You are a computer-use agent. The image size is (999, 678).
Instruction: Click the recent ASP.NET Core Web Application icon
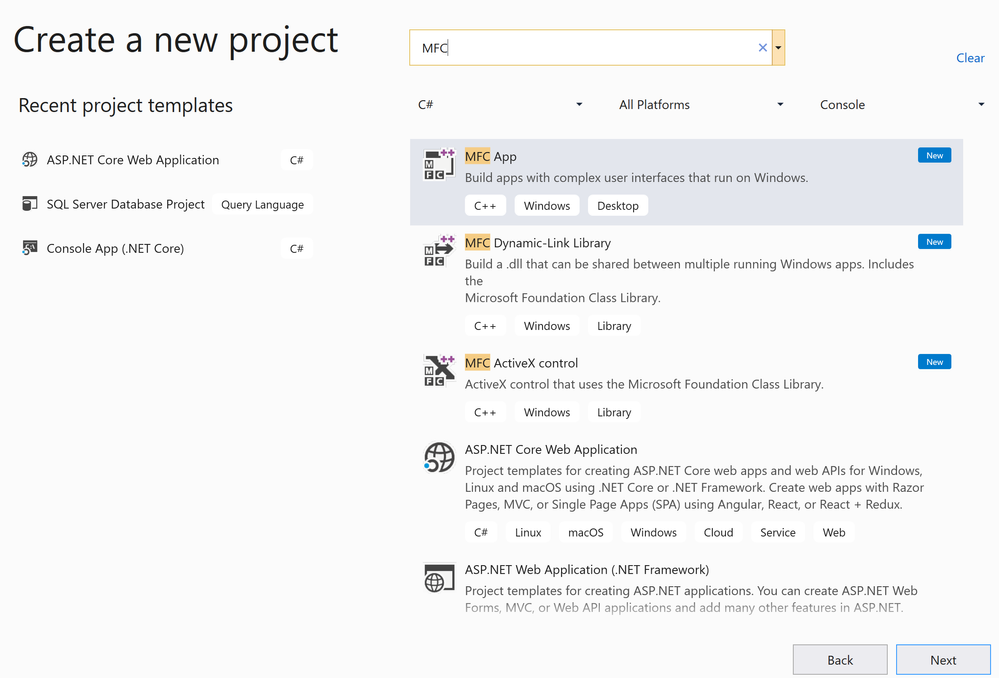(29, 160)
